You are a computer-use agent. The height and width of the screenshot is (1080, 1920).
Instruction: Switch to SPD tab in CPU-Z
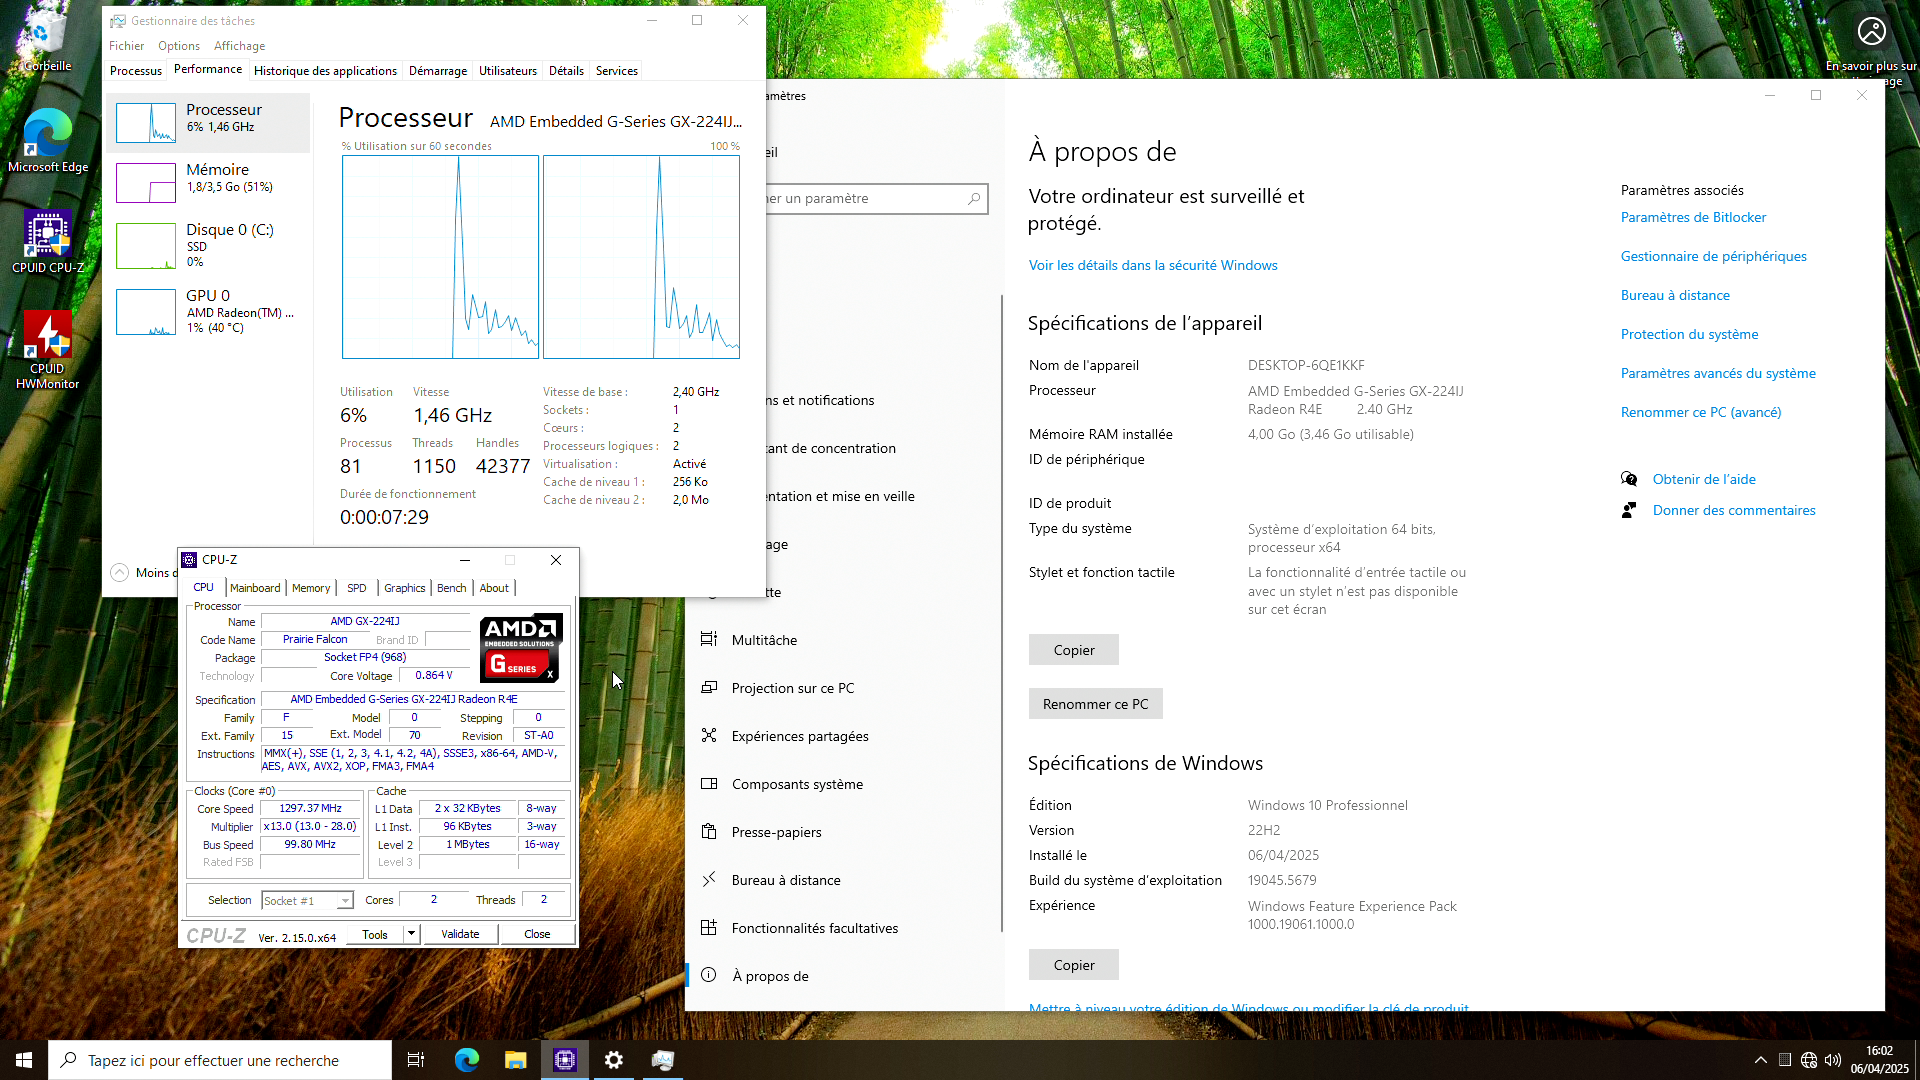click(x=357, y=588)
